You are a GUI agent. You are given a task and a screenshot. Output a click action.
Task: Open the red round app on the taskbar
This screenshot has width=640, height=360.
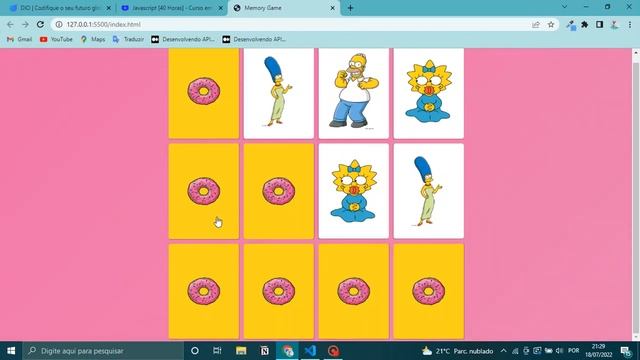(x=333, y=351)
